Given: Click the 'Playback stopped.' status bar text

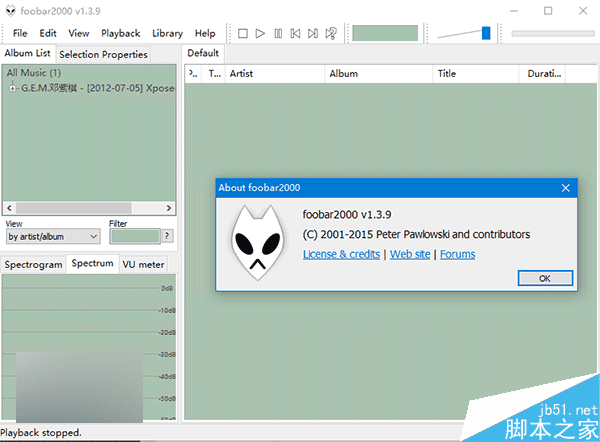Looking at the screenshot, I should click(41, 433).
